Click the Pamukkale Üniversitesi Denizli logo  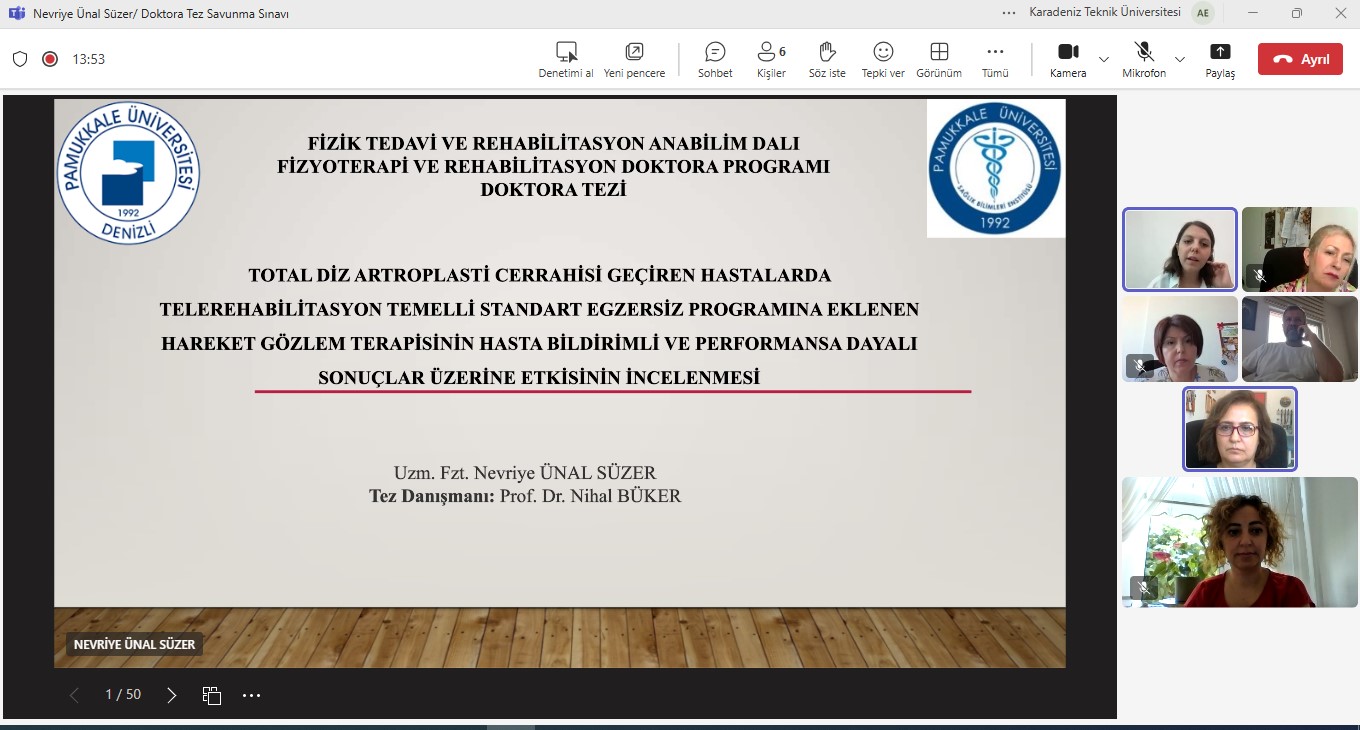pyautogui.click(x=128, y=172)
